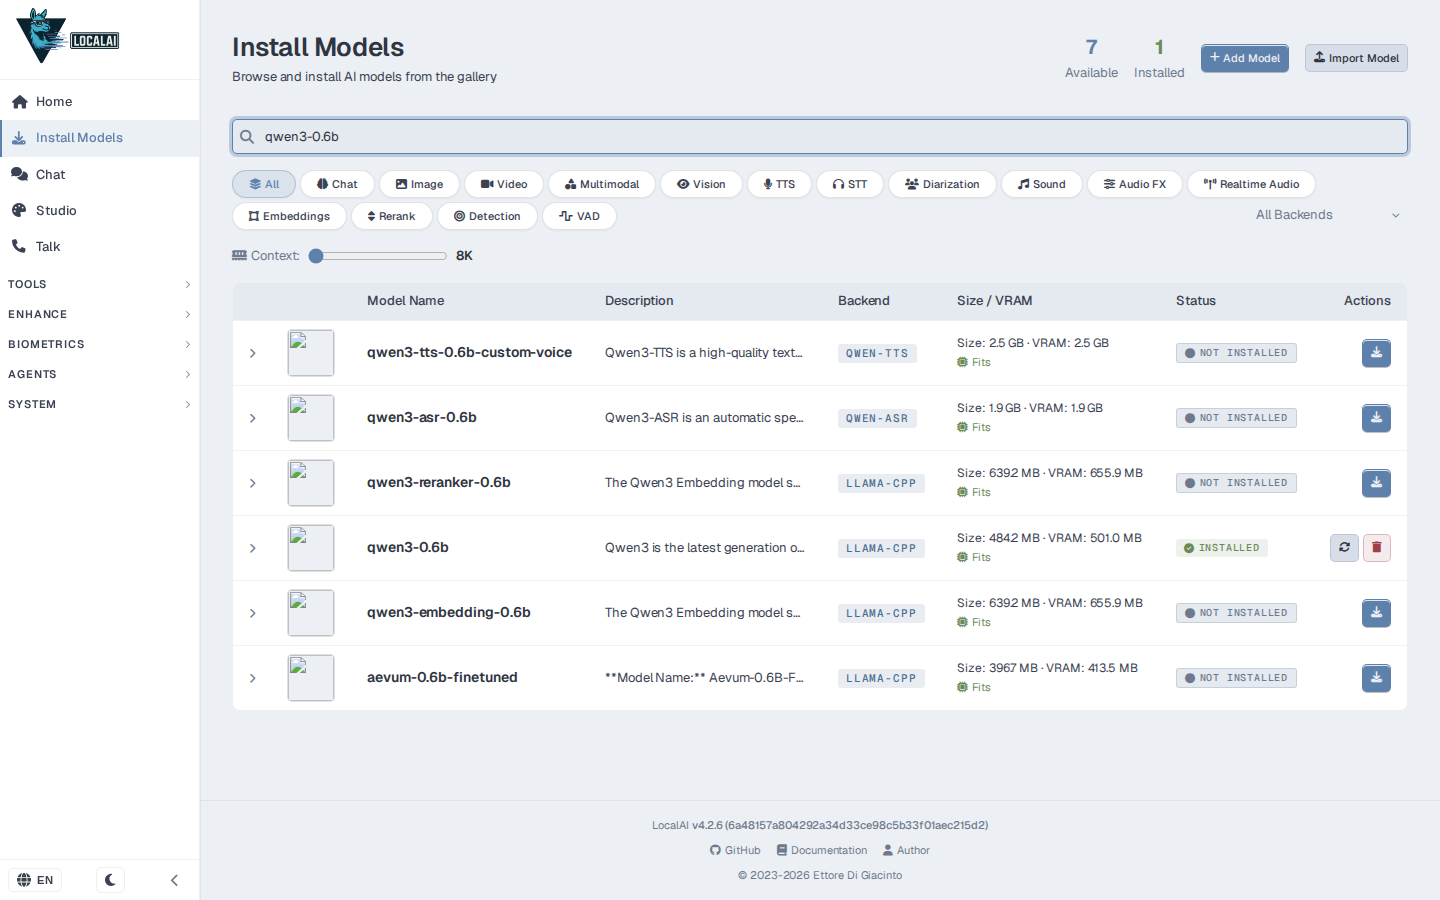Open the Studio page in sidebar
Screen dimensions: 1440x900
pos(100,211)
